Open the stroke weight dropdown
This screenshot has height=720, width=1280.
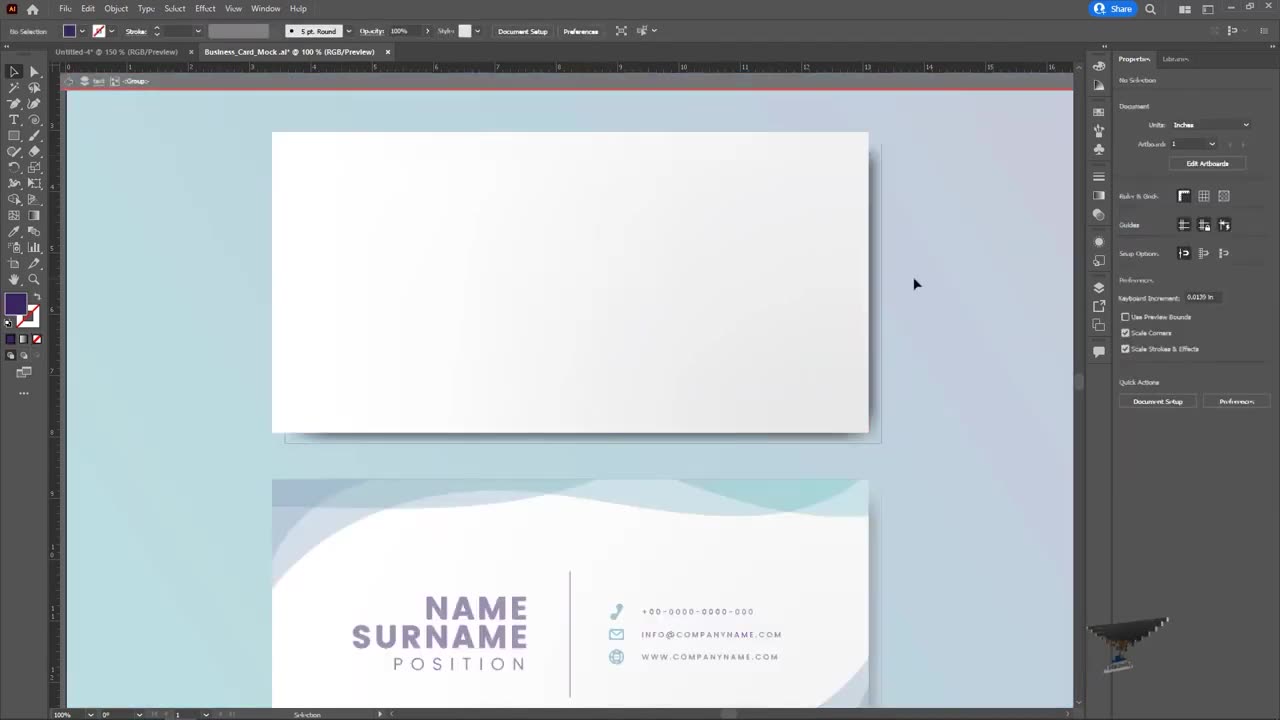tap(198, 31)
